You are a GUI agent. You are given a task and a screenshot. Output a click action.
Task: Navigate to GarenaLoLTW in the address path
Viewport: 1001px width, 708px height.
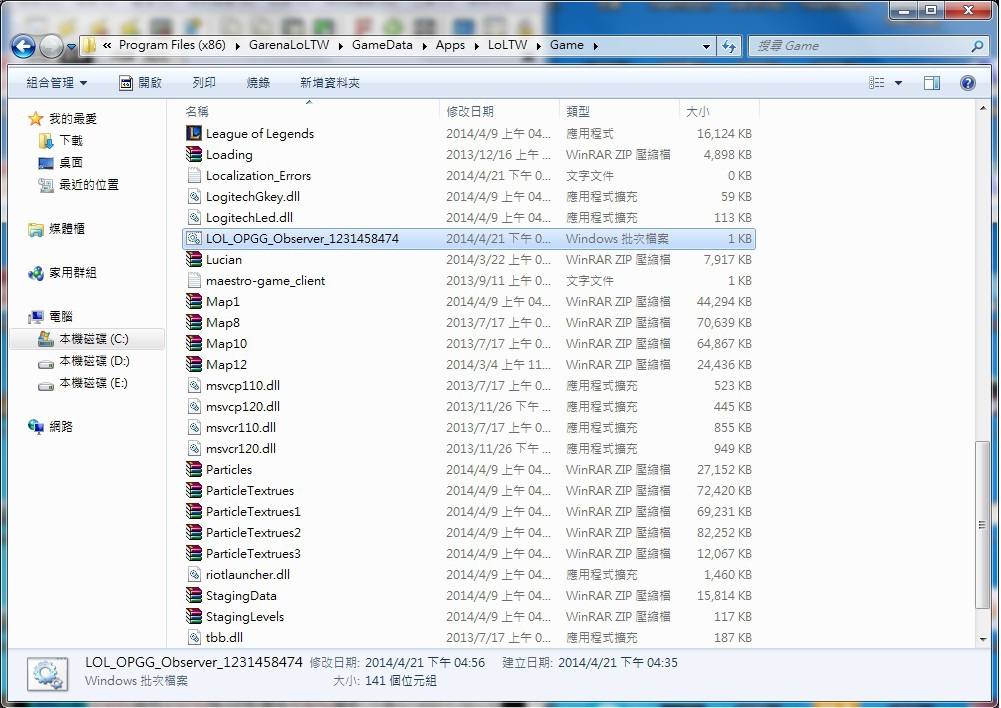[289, 45]
